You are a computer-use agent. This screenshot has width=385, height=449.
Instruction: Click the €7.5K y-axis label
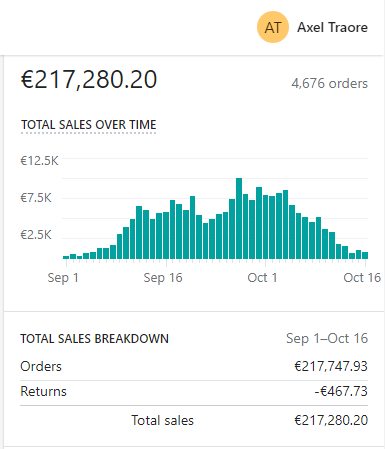(x=36, y=198)
